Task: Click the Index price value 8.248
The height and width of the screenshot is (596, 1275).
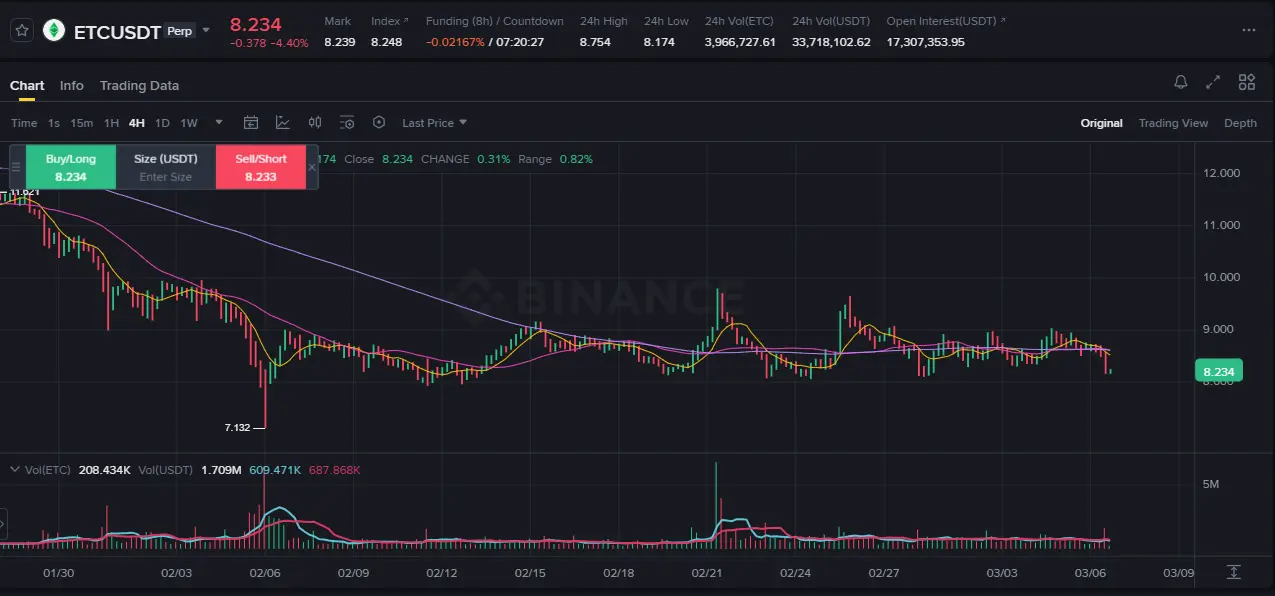Action: tap(386, 42)
